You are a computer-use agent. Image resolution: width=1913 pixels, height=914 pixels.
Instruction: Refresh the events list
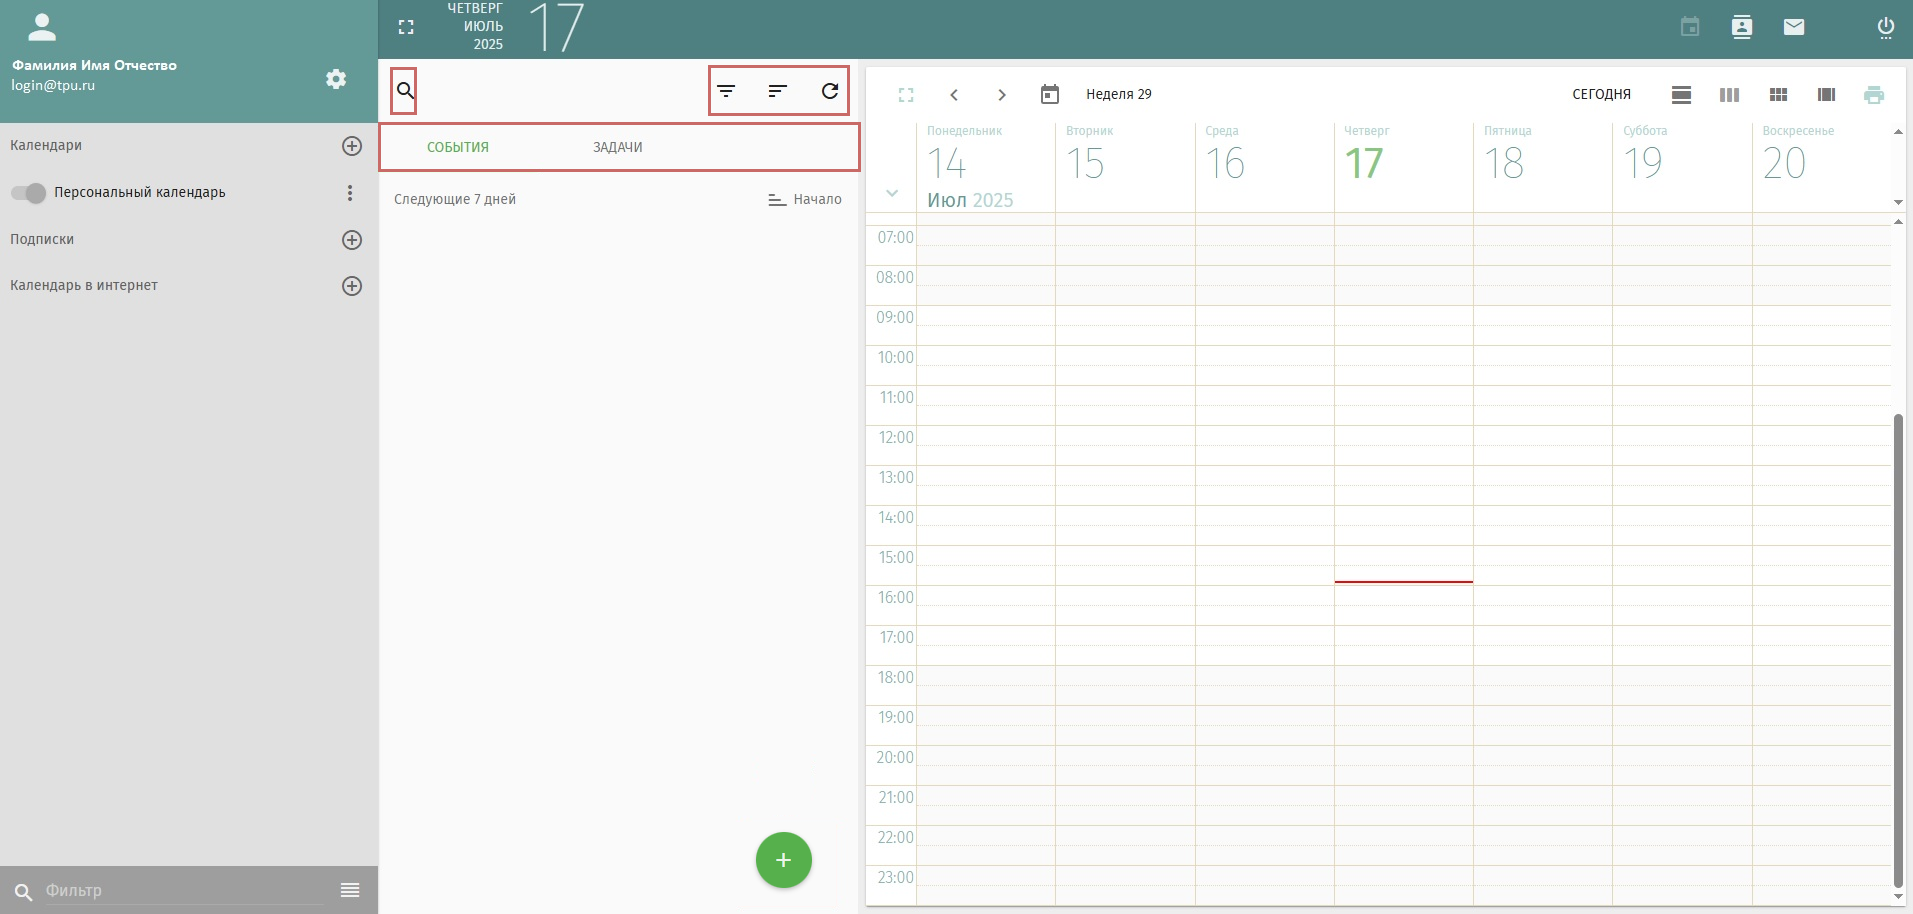point(830,91)
